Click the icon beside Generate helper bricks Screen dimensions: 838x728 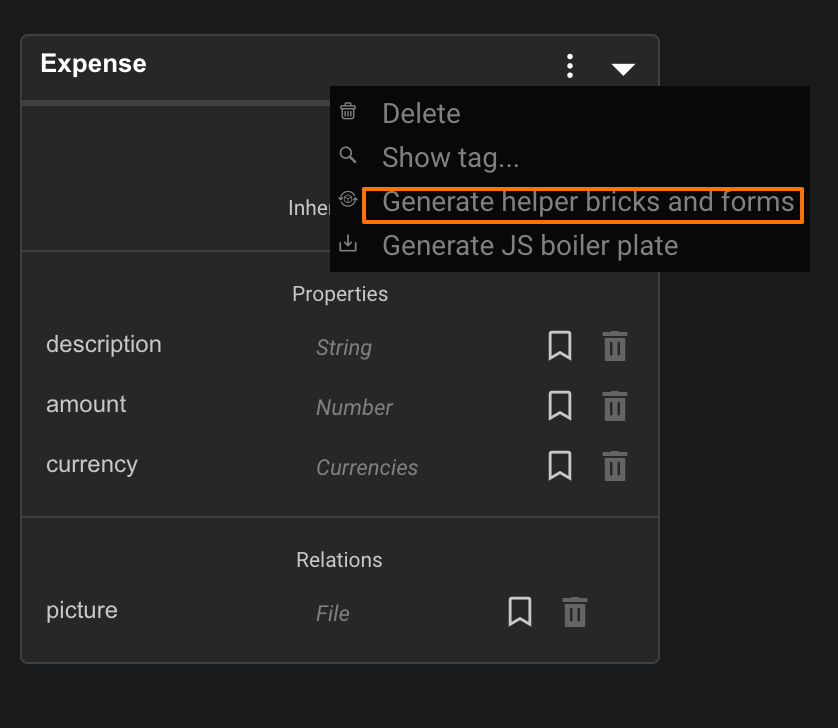(348, 201)
